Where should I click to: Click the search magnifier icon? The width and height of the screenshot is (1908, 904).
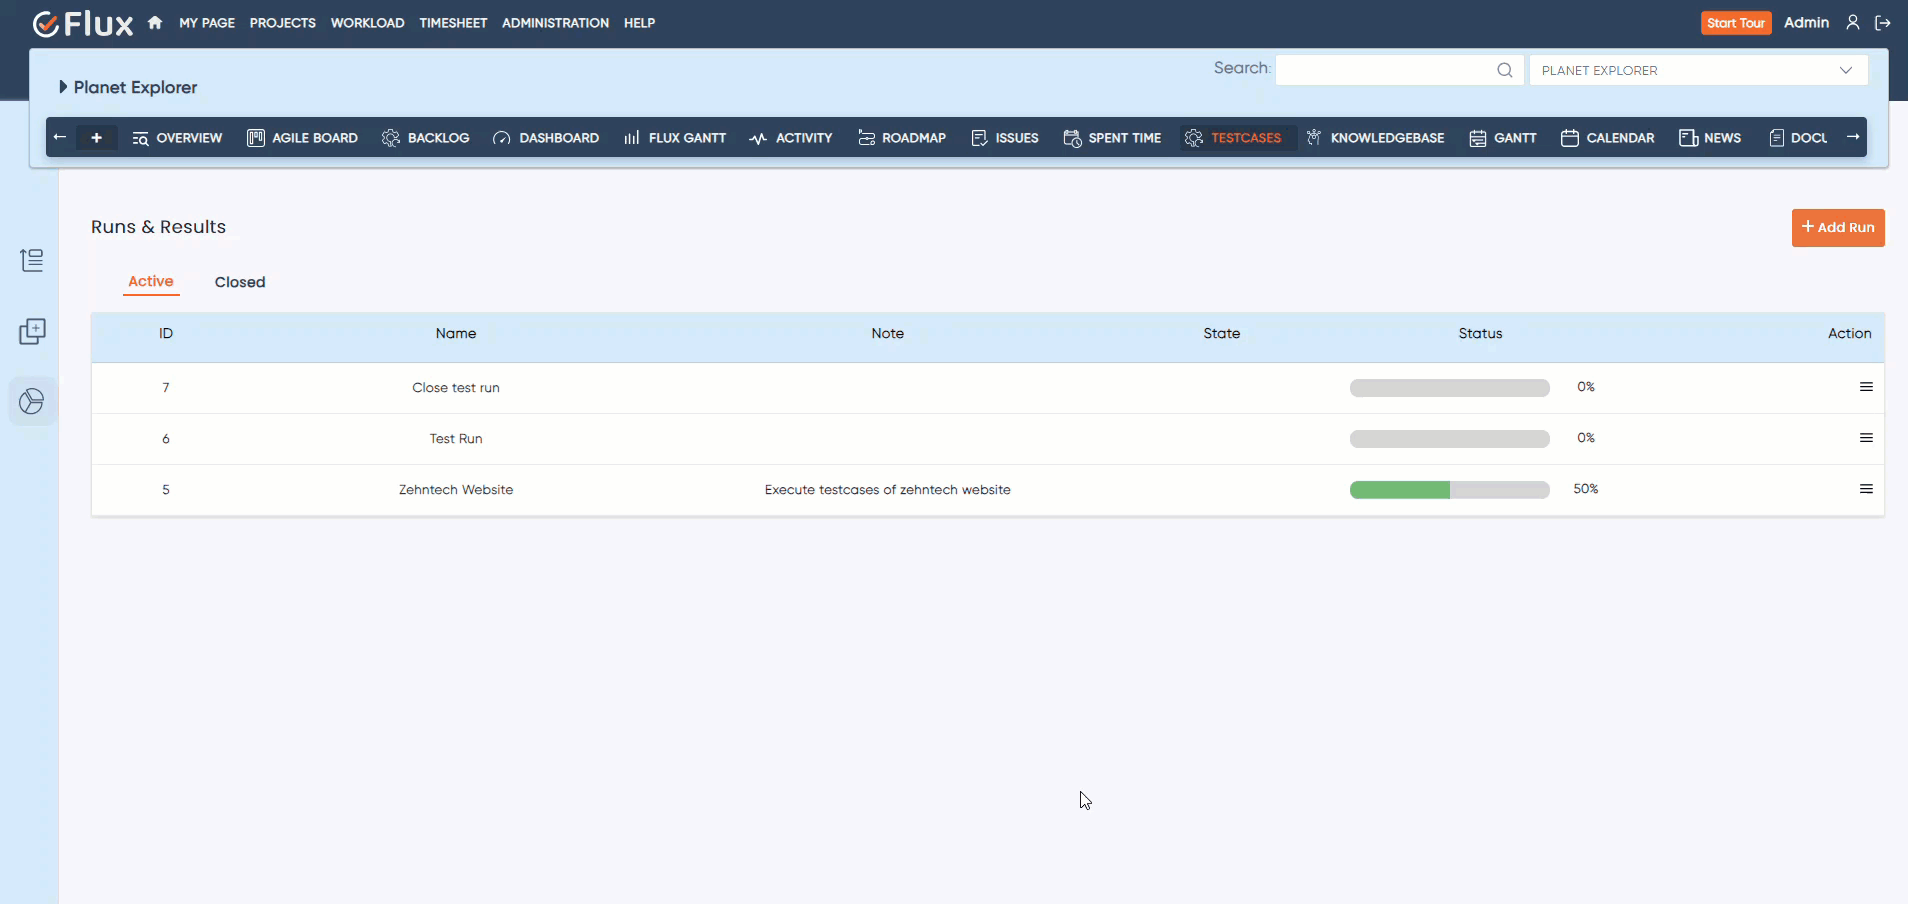coord(1504,70)
